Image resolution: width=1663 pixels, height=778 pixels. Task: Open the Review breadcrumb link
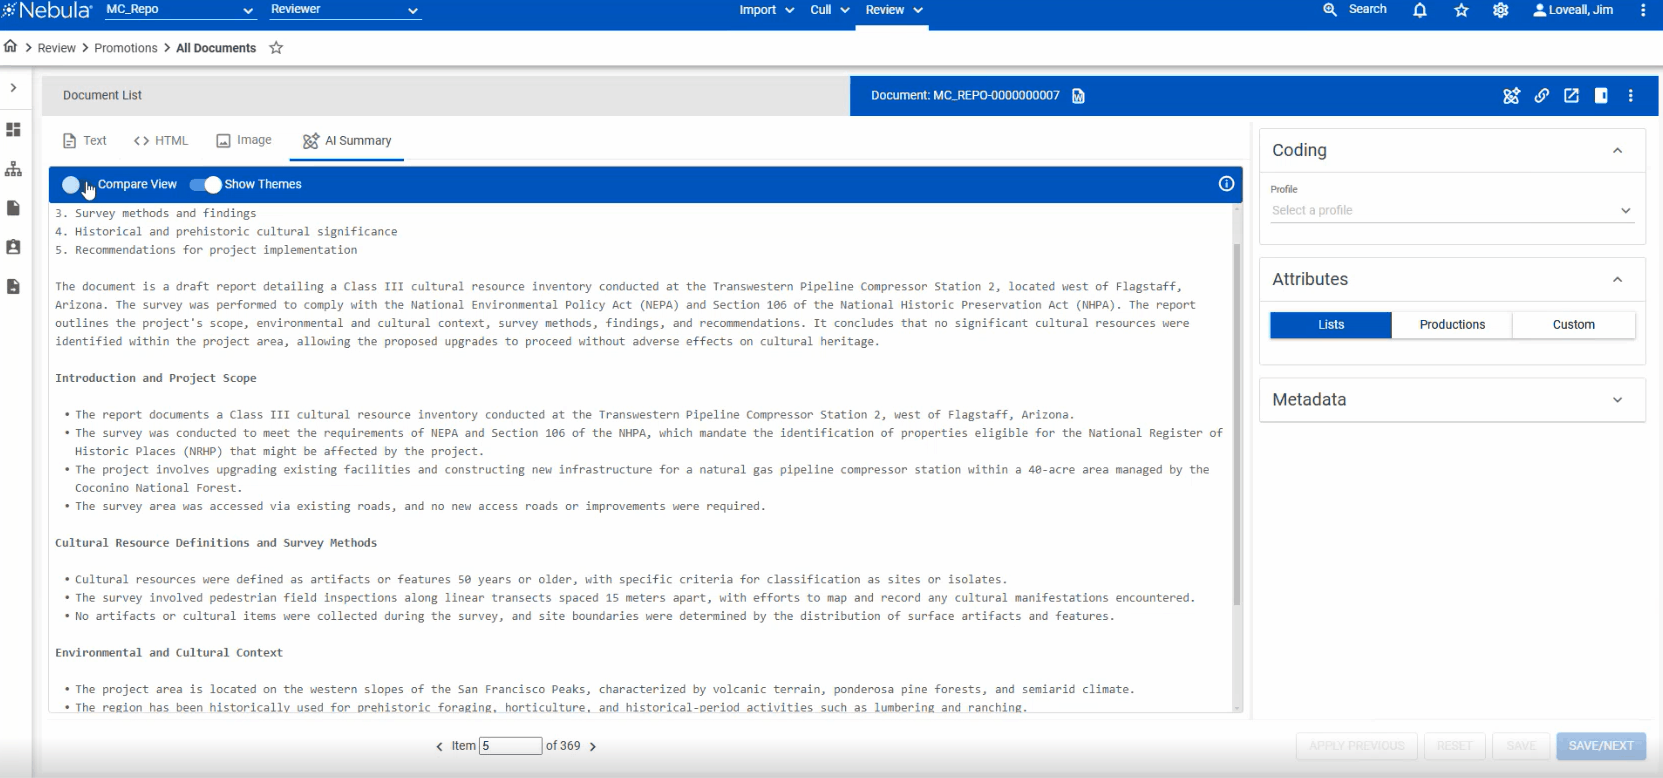pos(57,48)
